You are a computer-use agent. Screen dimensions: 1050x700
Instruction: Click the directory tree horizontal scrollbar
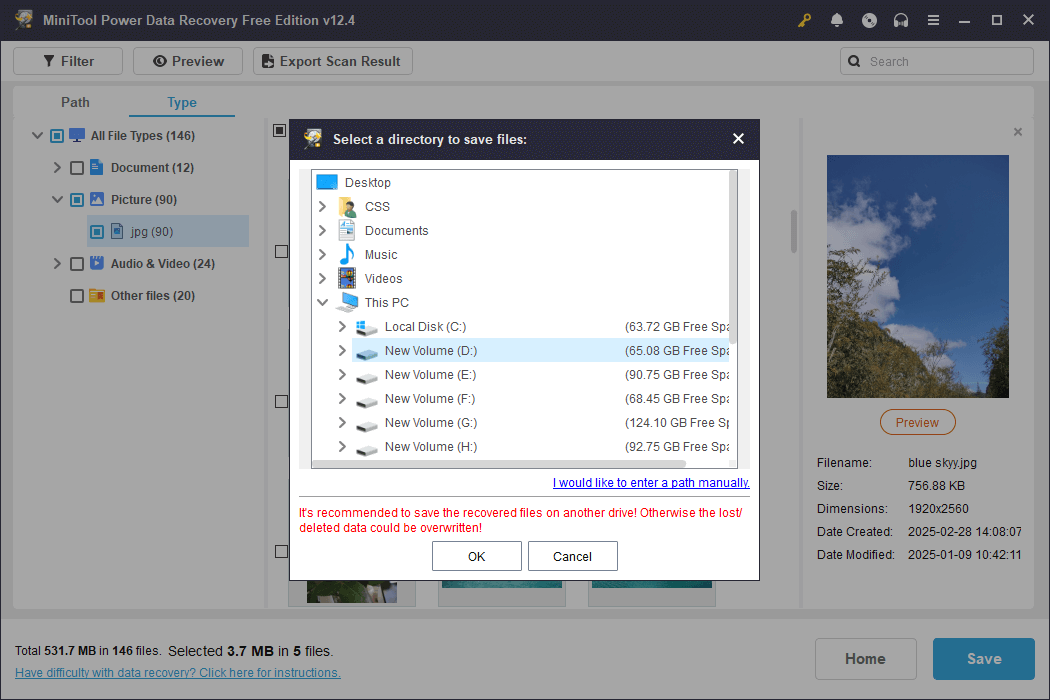click(x=500, y=464)
